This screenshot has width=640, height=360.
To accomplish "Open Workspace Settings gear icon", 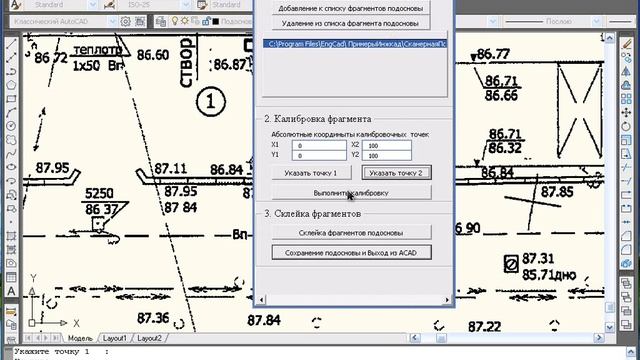I will click(126, 21).
